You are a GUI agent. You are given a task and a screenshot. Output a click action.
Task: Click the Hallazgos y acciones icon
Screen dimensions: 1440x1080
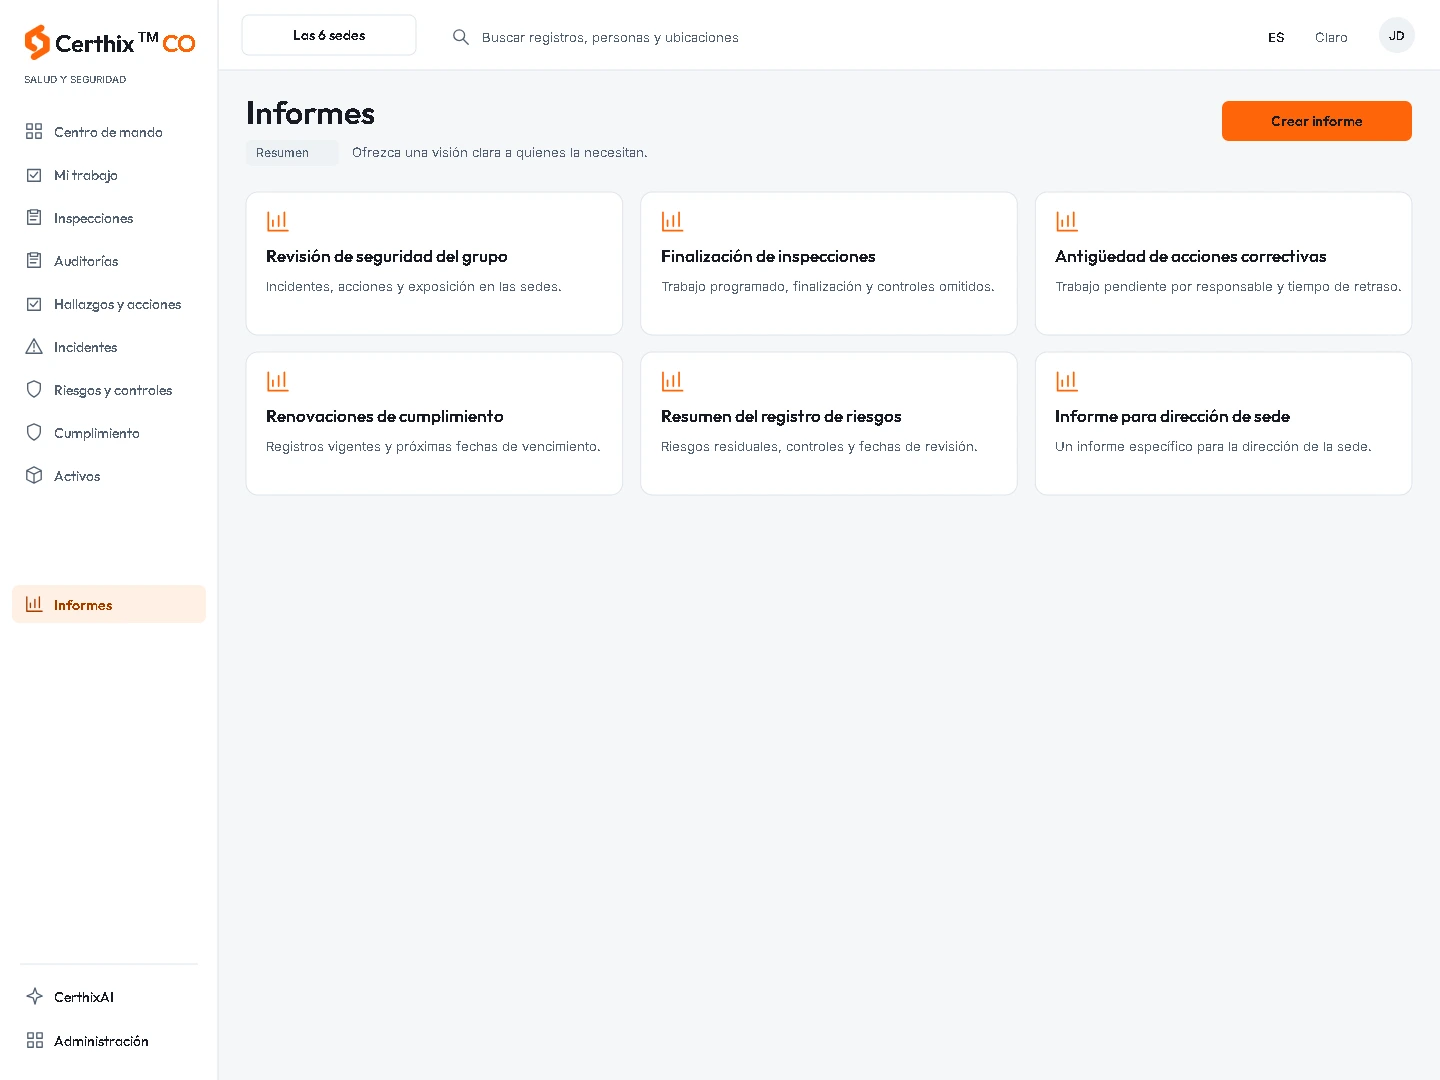tap(34, 303)
